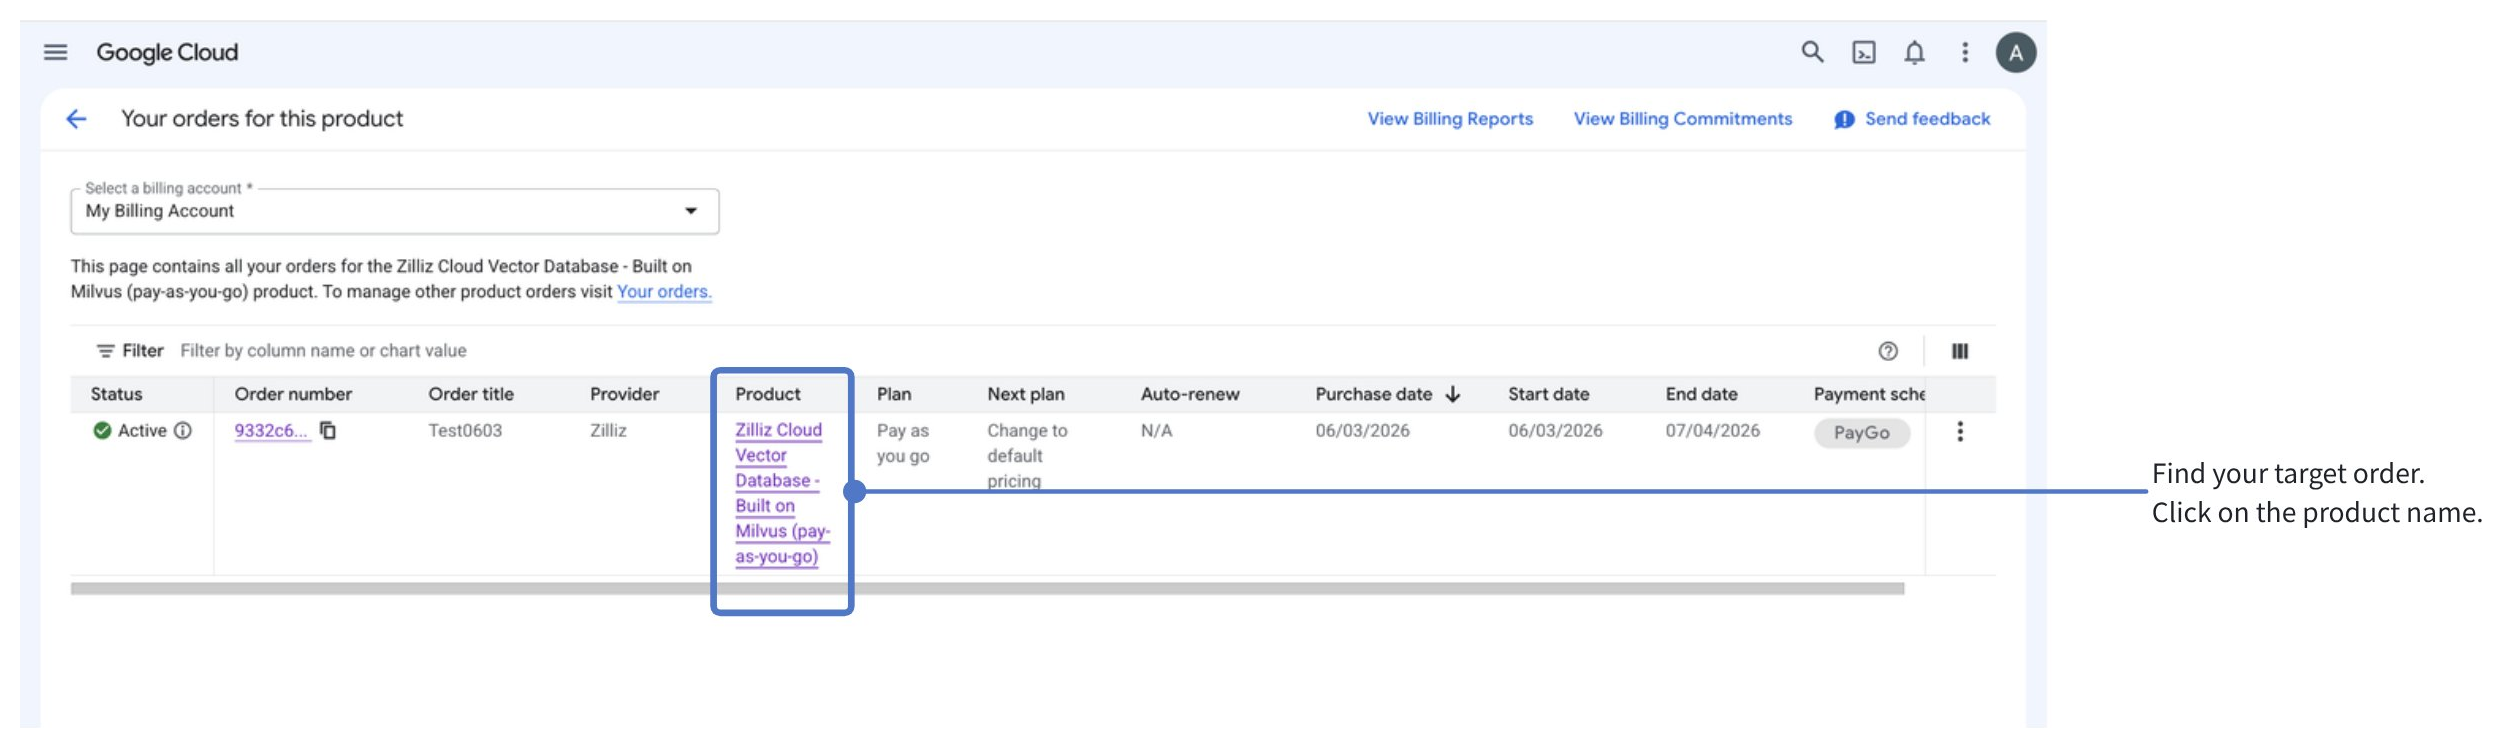The image size is (2502, 748).
Task: Click the PayGo payment schedule chip
Action: [1862, 433]
